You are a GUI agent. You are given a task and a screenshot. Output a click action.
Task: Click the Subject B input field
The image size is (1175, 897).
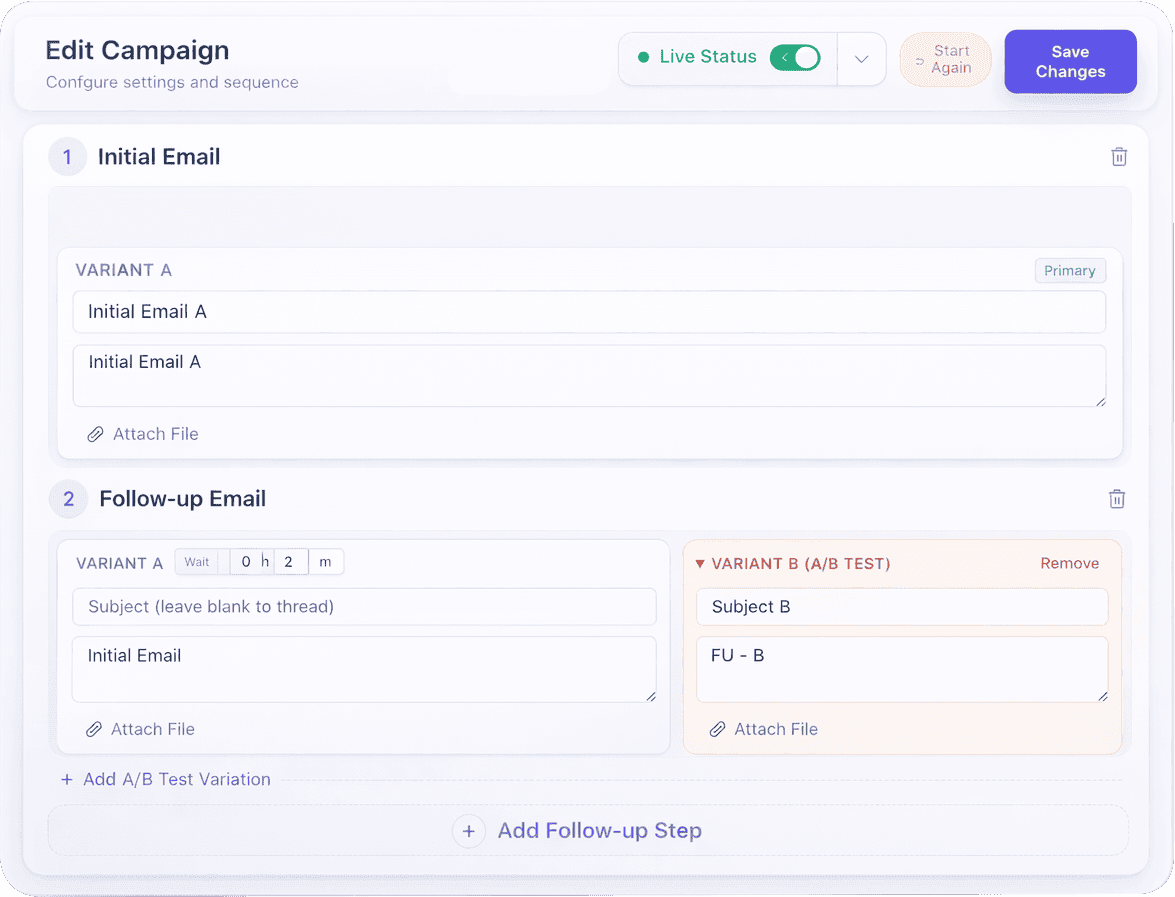902,606
